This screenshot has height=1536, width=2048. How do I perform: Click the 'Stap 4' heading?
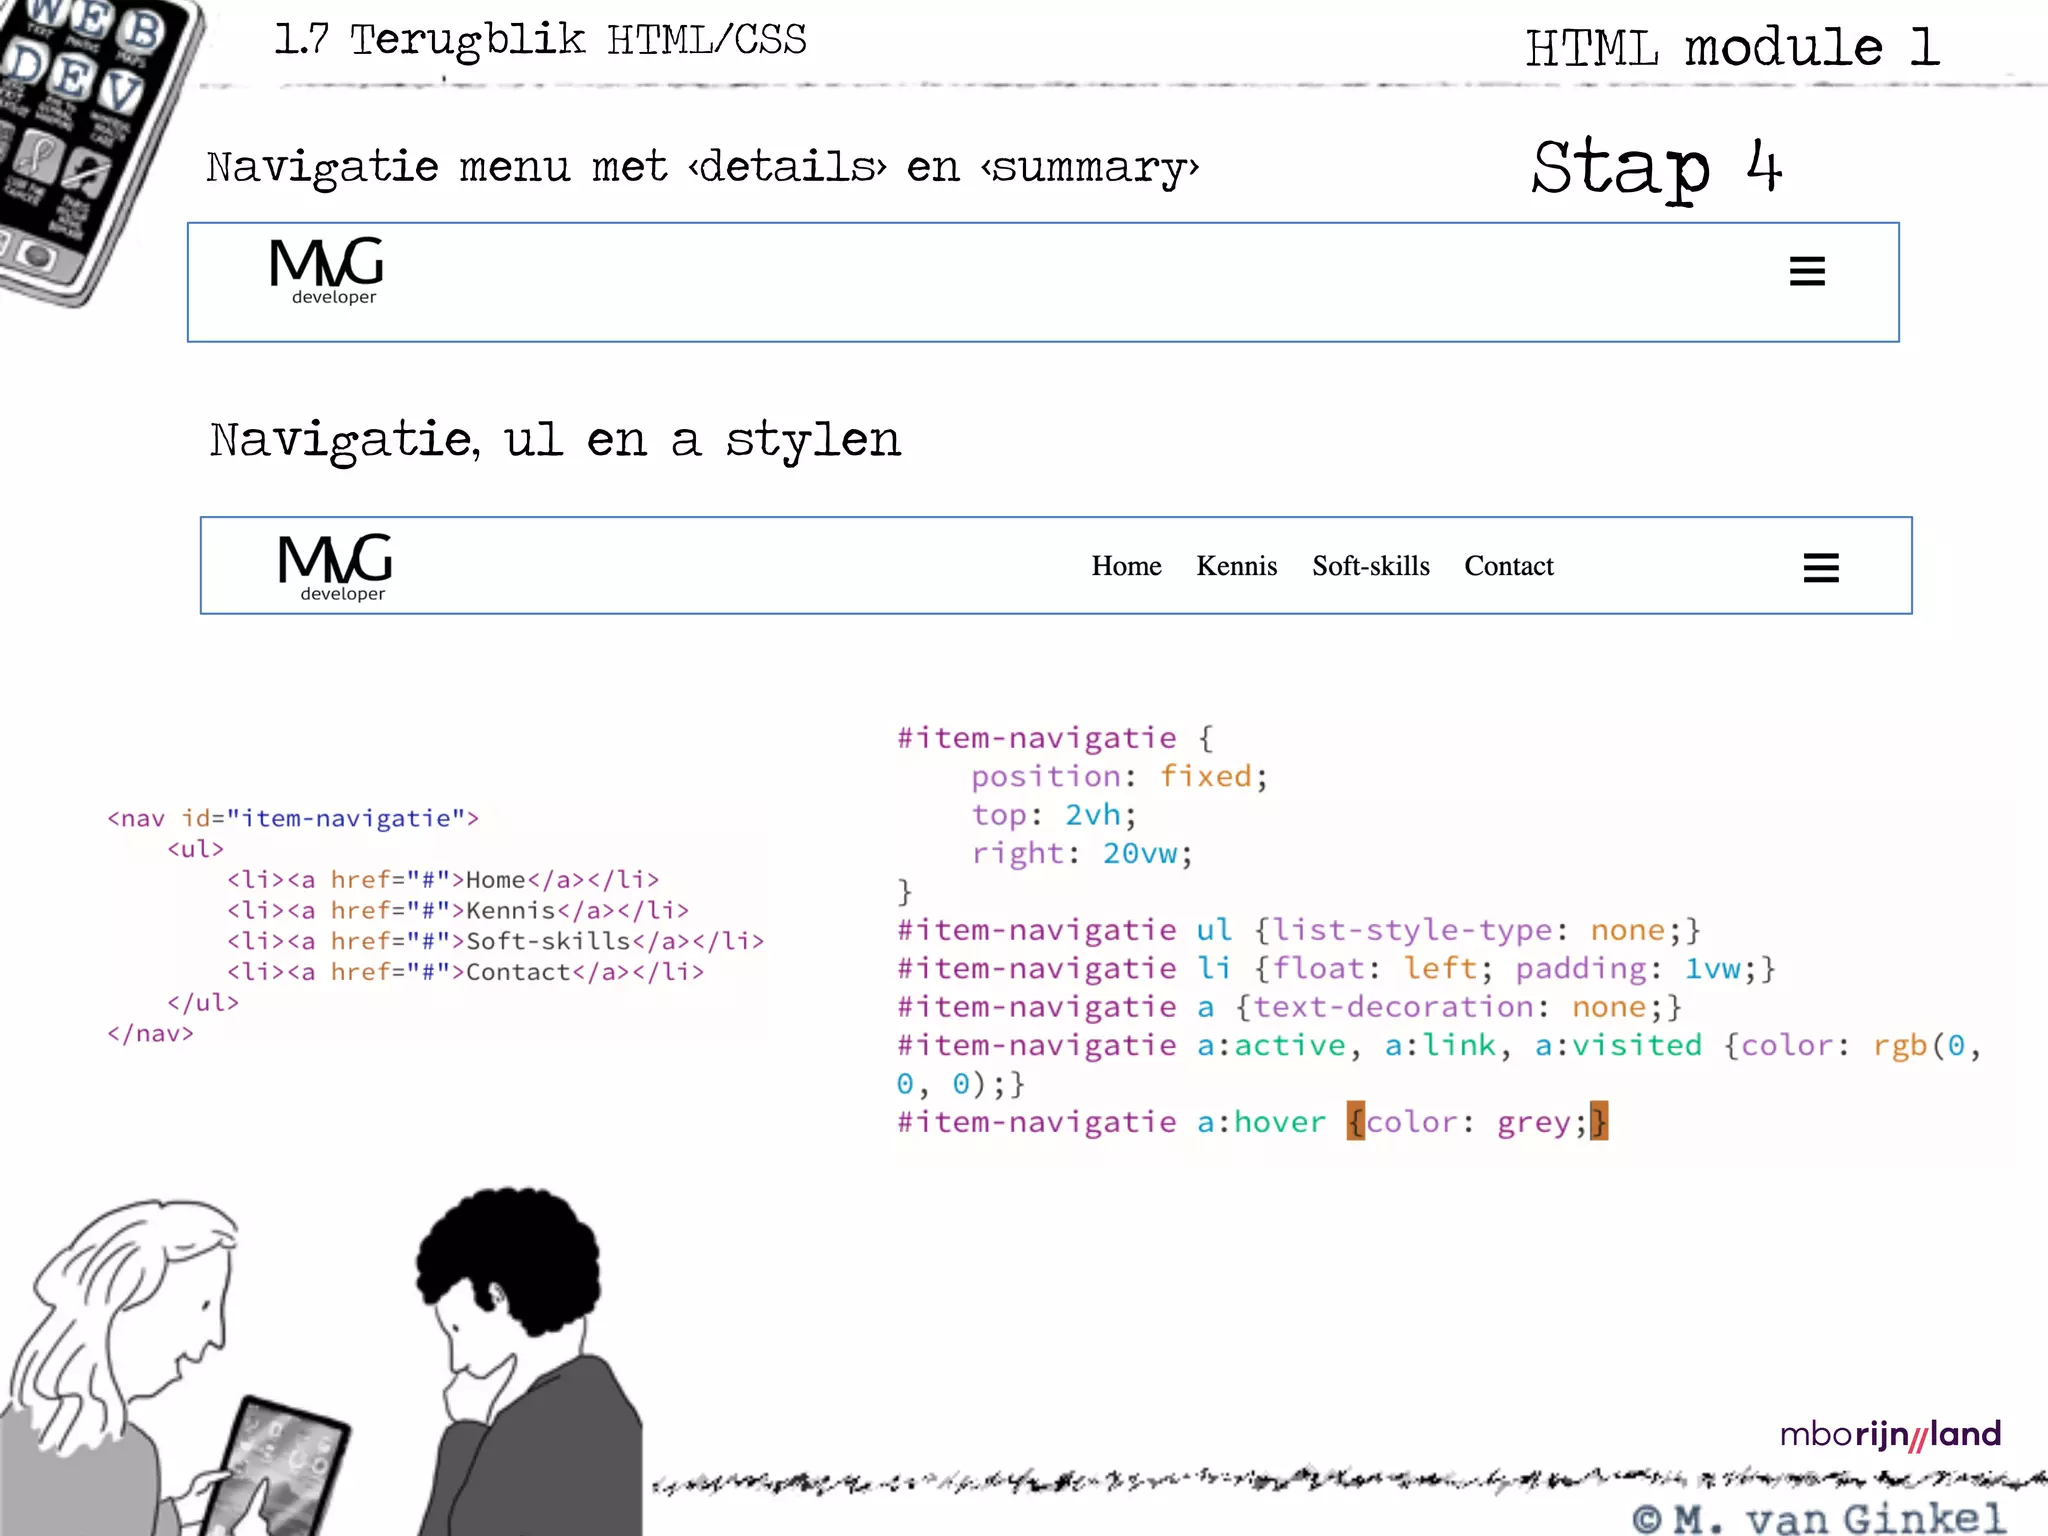click(1657, 168)
